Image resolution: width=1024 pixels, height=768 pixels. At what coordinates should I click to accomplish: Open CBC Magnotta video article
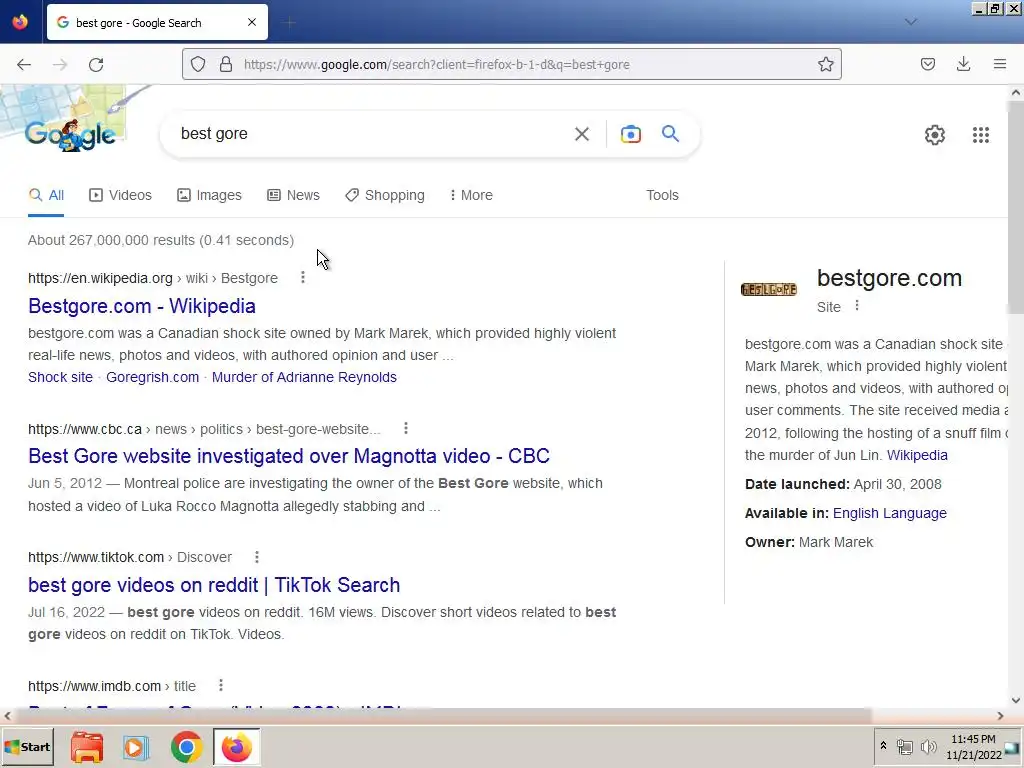(289, 456)
